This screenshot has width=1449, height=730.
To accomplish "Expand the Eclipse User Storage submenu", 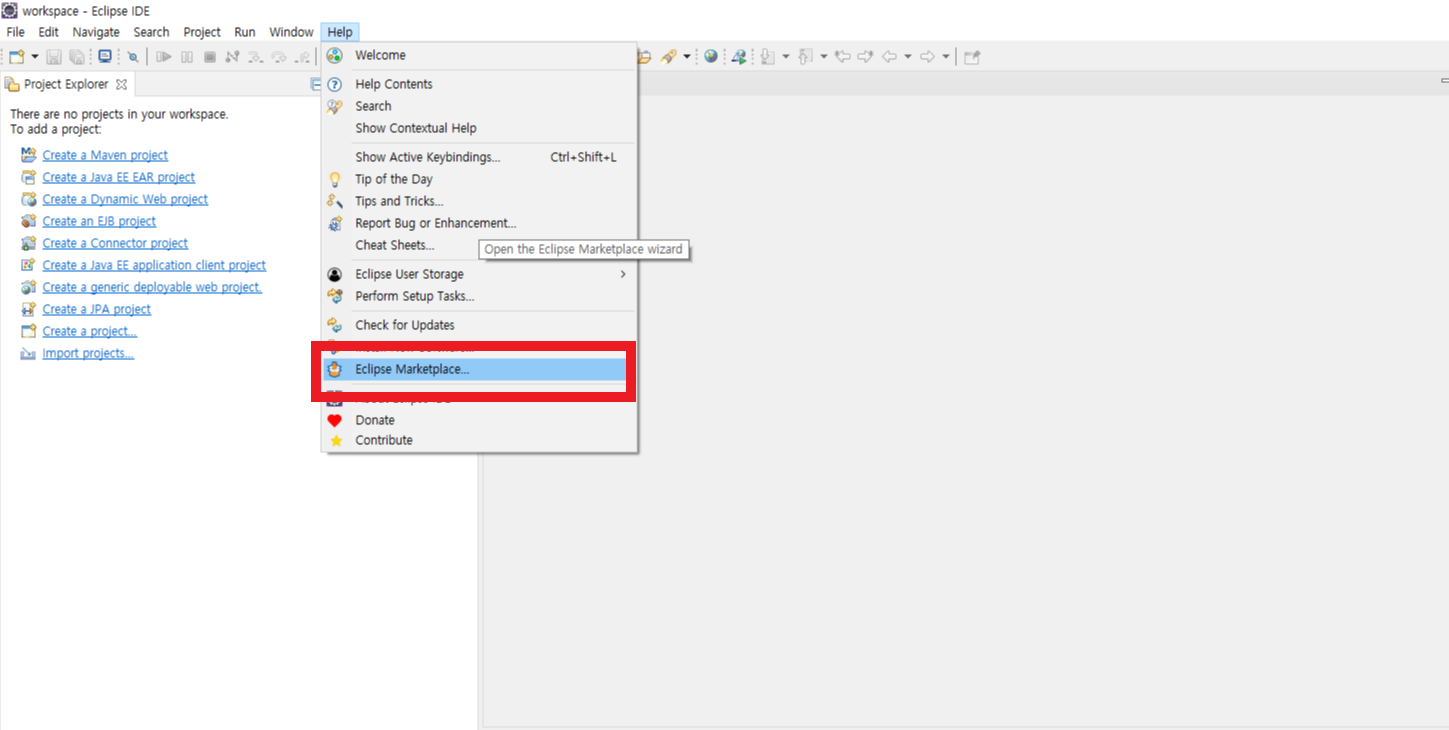I will (479, 274).
